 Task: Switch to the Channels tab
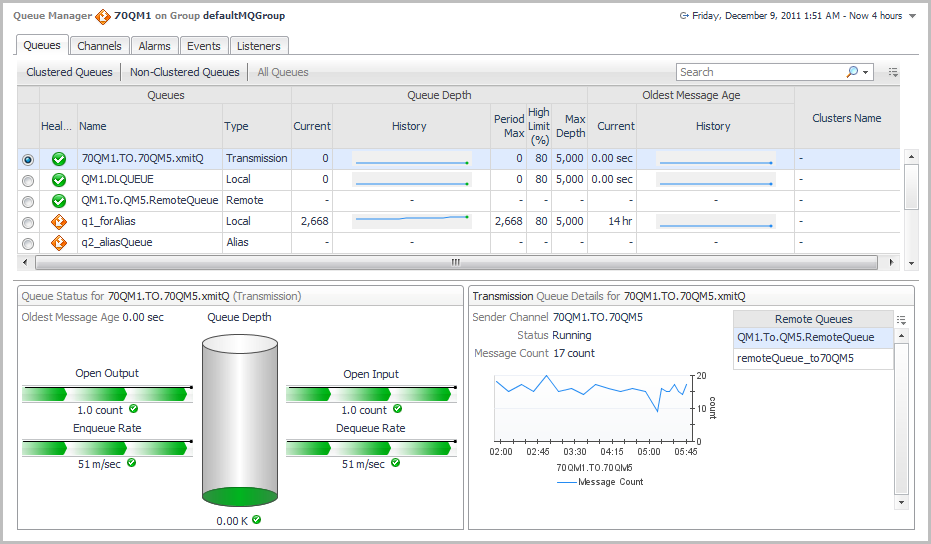tap(99, 46)
